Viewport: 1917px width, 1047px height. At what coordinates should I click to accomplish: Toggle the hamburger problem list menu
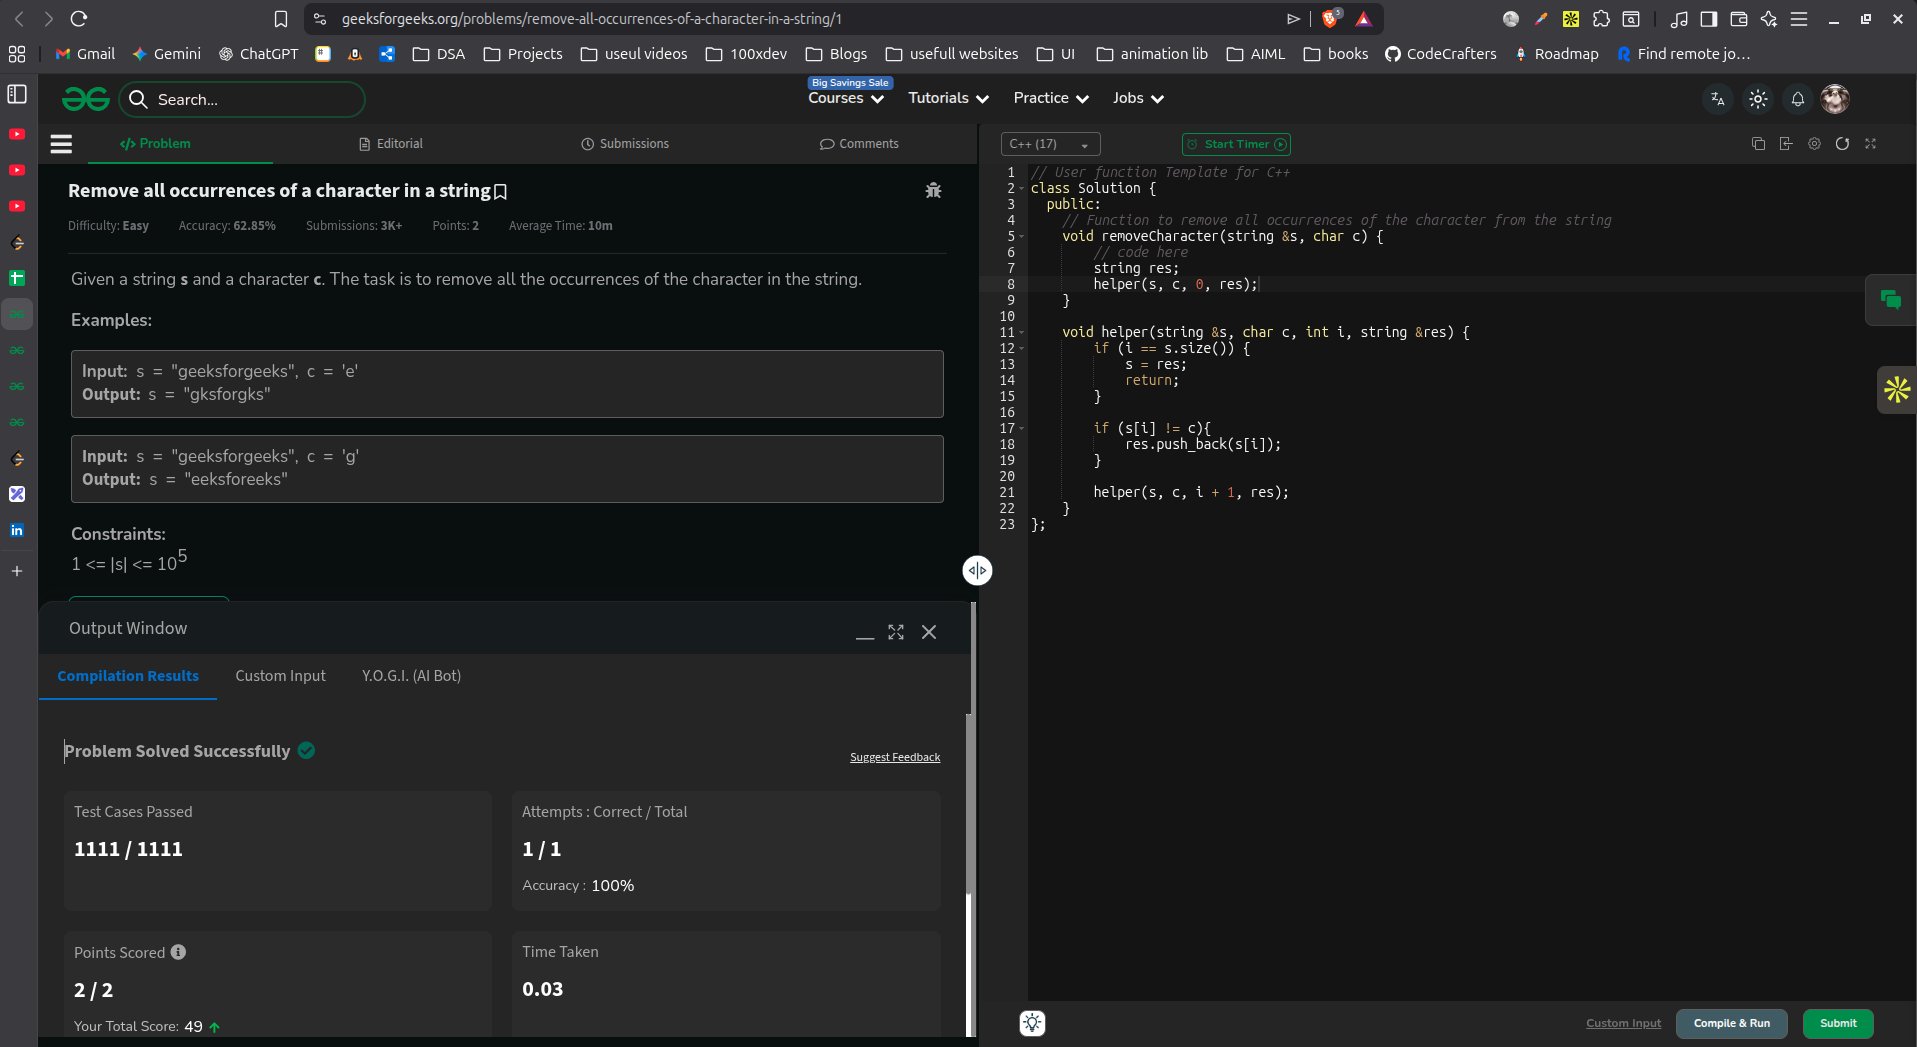(x=61, y=144)
